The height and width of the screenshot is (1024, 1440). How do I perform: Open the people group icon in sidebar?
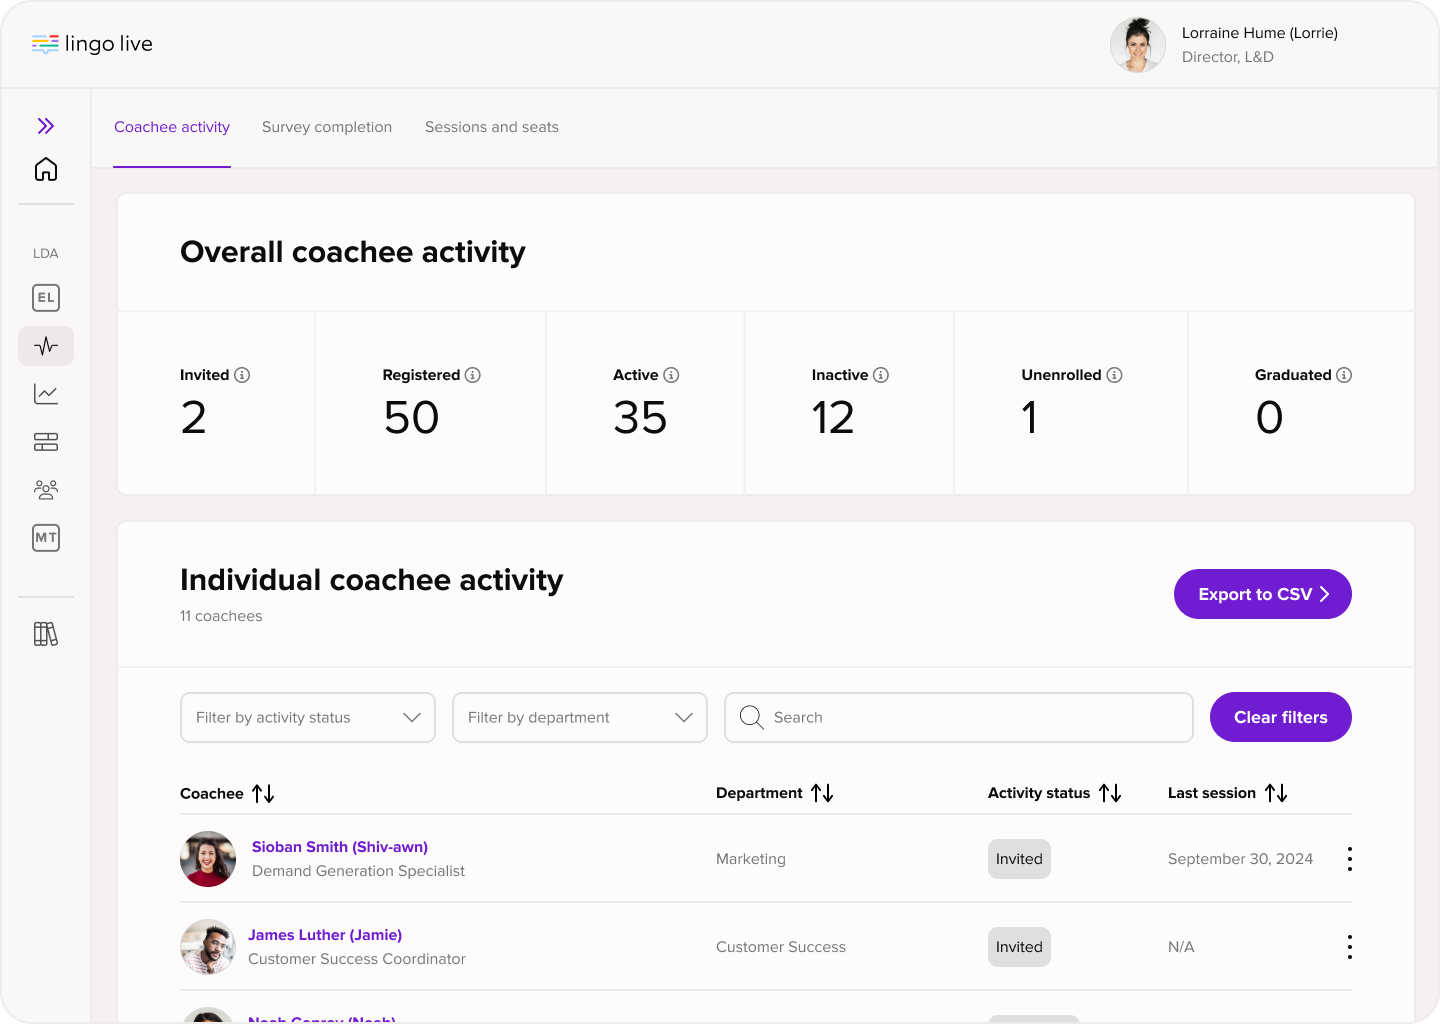pyautogui.click(x=46, y=490)
